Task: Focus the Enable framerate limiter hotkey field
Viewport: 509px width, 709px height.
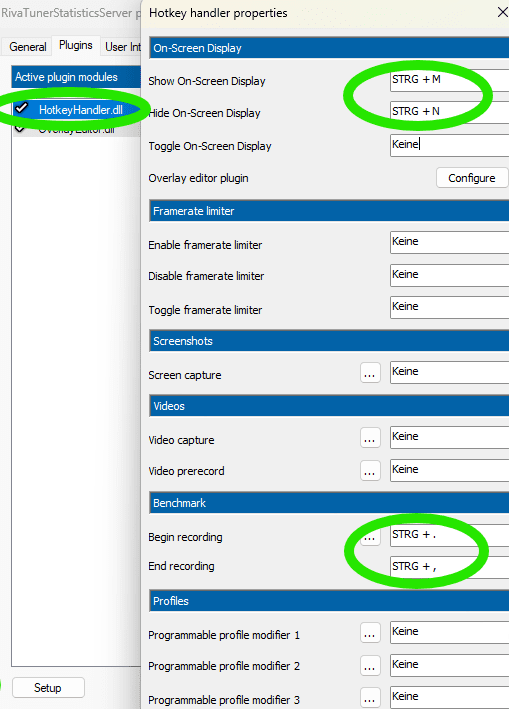Action: click(449, 242)
